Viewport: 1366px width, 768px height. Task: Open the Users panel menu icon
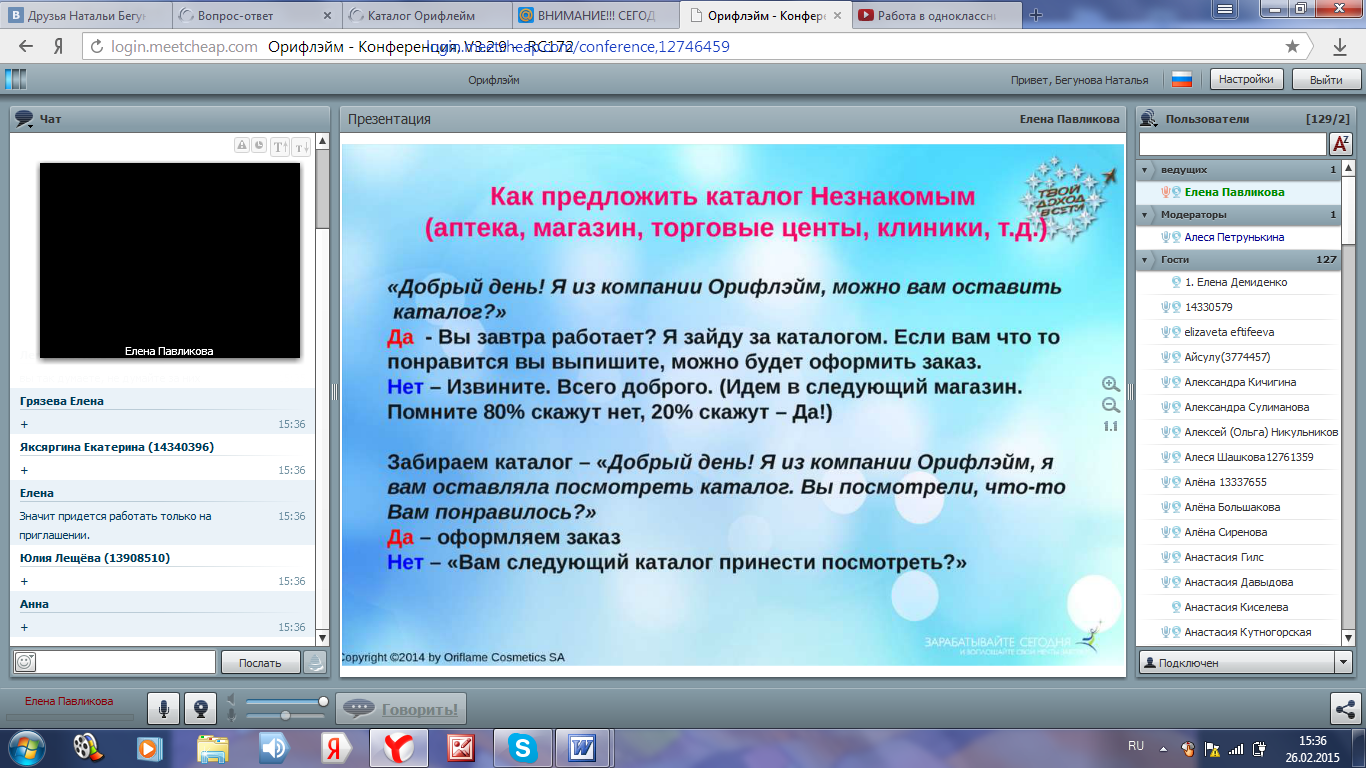pos(1149,119)
